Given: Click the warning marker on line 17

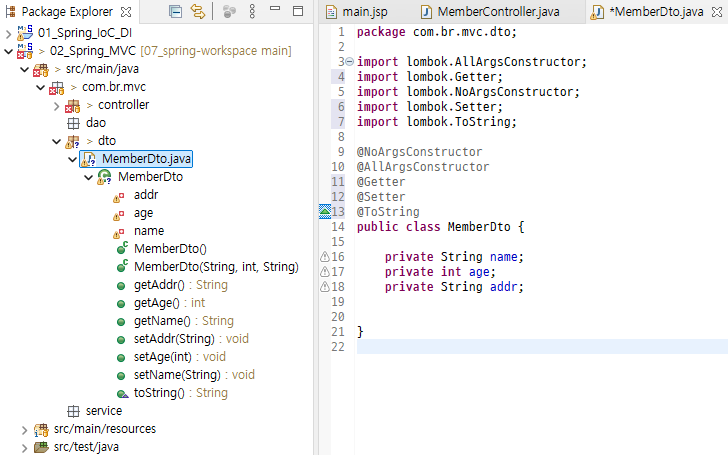Looking at the screenshot, I should tap(325, 271).
